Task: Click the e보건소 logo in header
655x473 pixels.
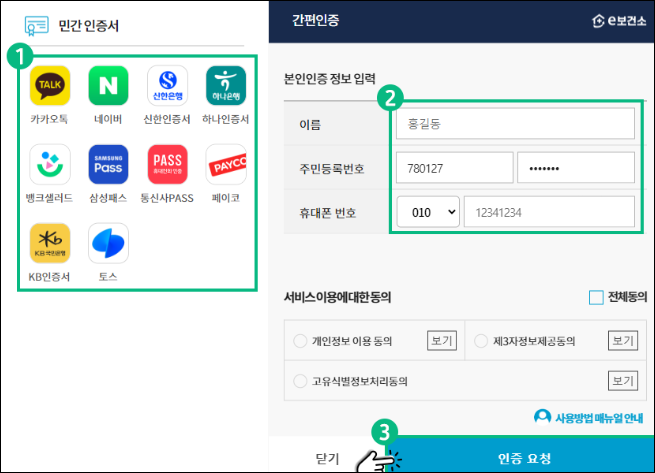Action: pos(619,20)
